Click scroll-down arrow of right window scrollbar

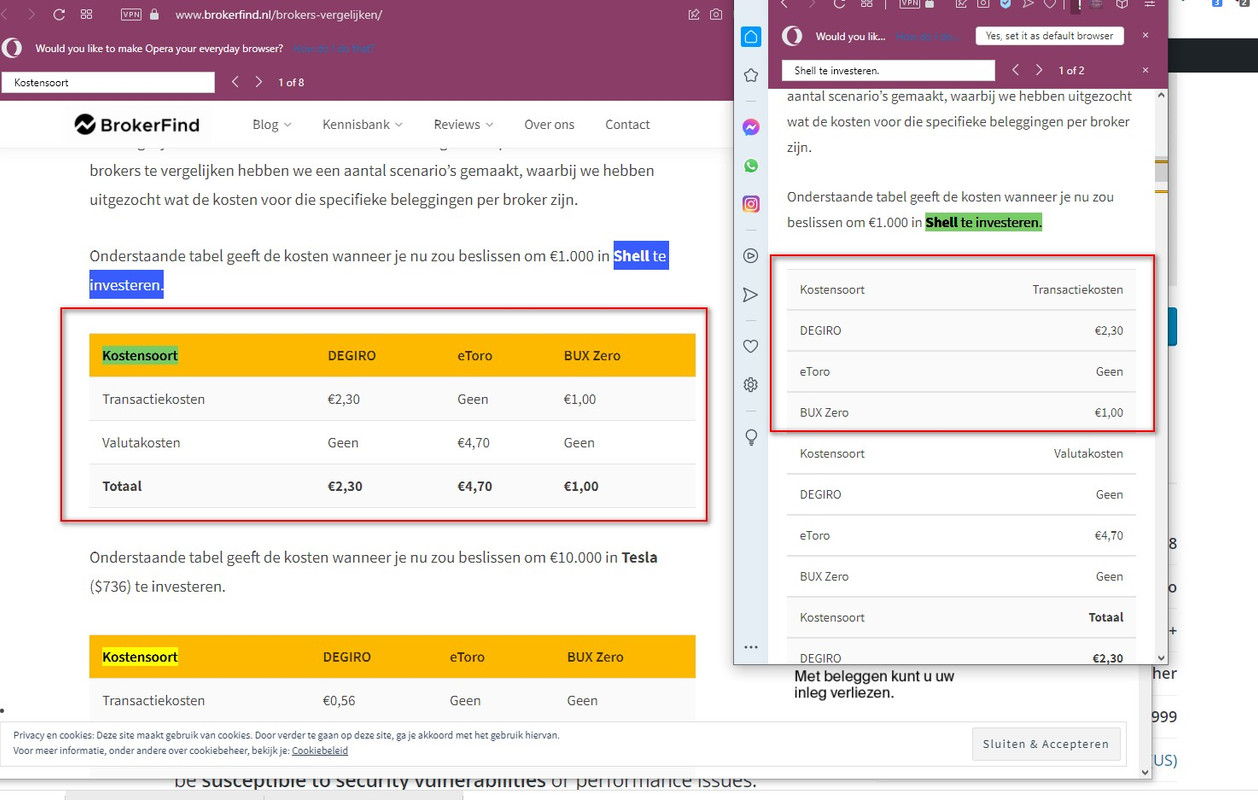1161,657
